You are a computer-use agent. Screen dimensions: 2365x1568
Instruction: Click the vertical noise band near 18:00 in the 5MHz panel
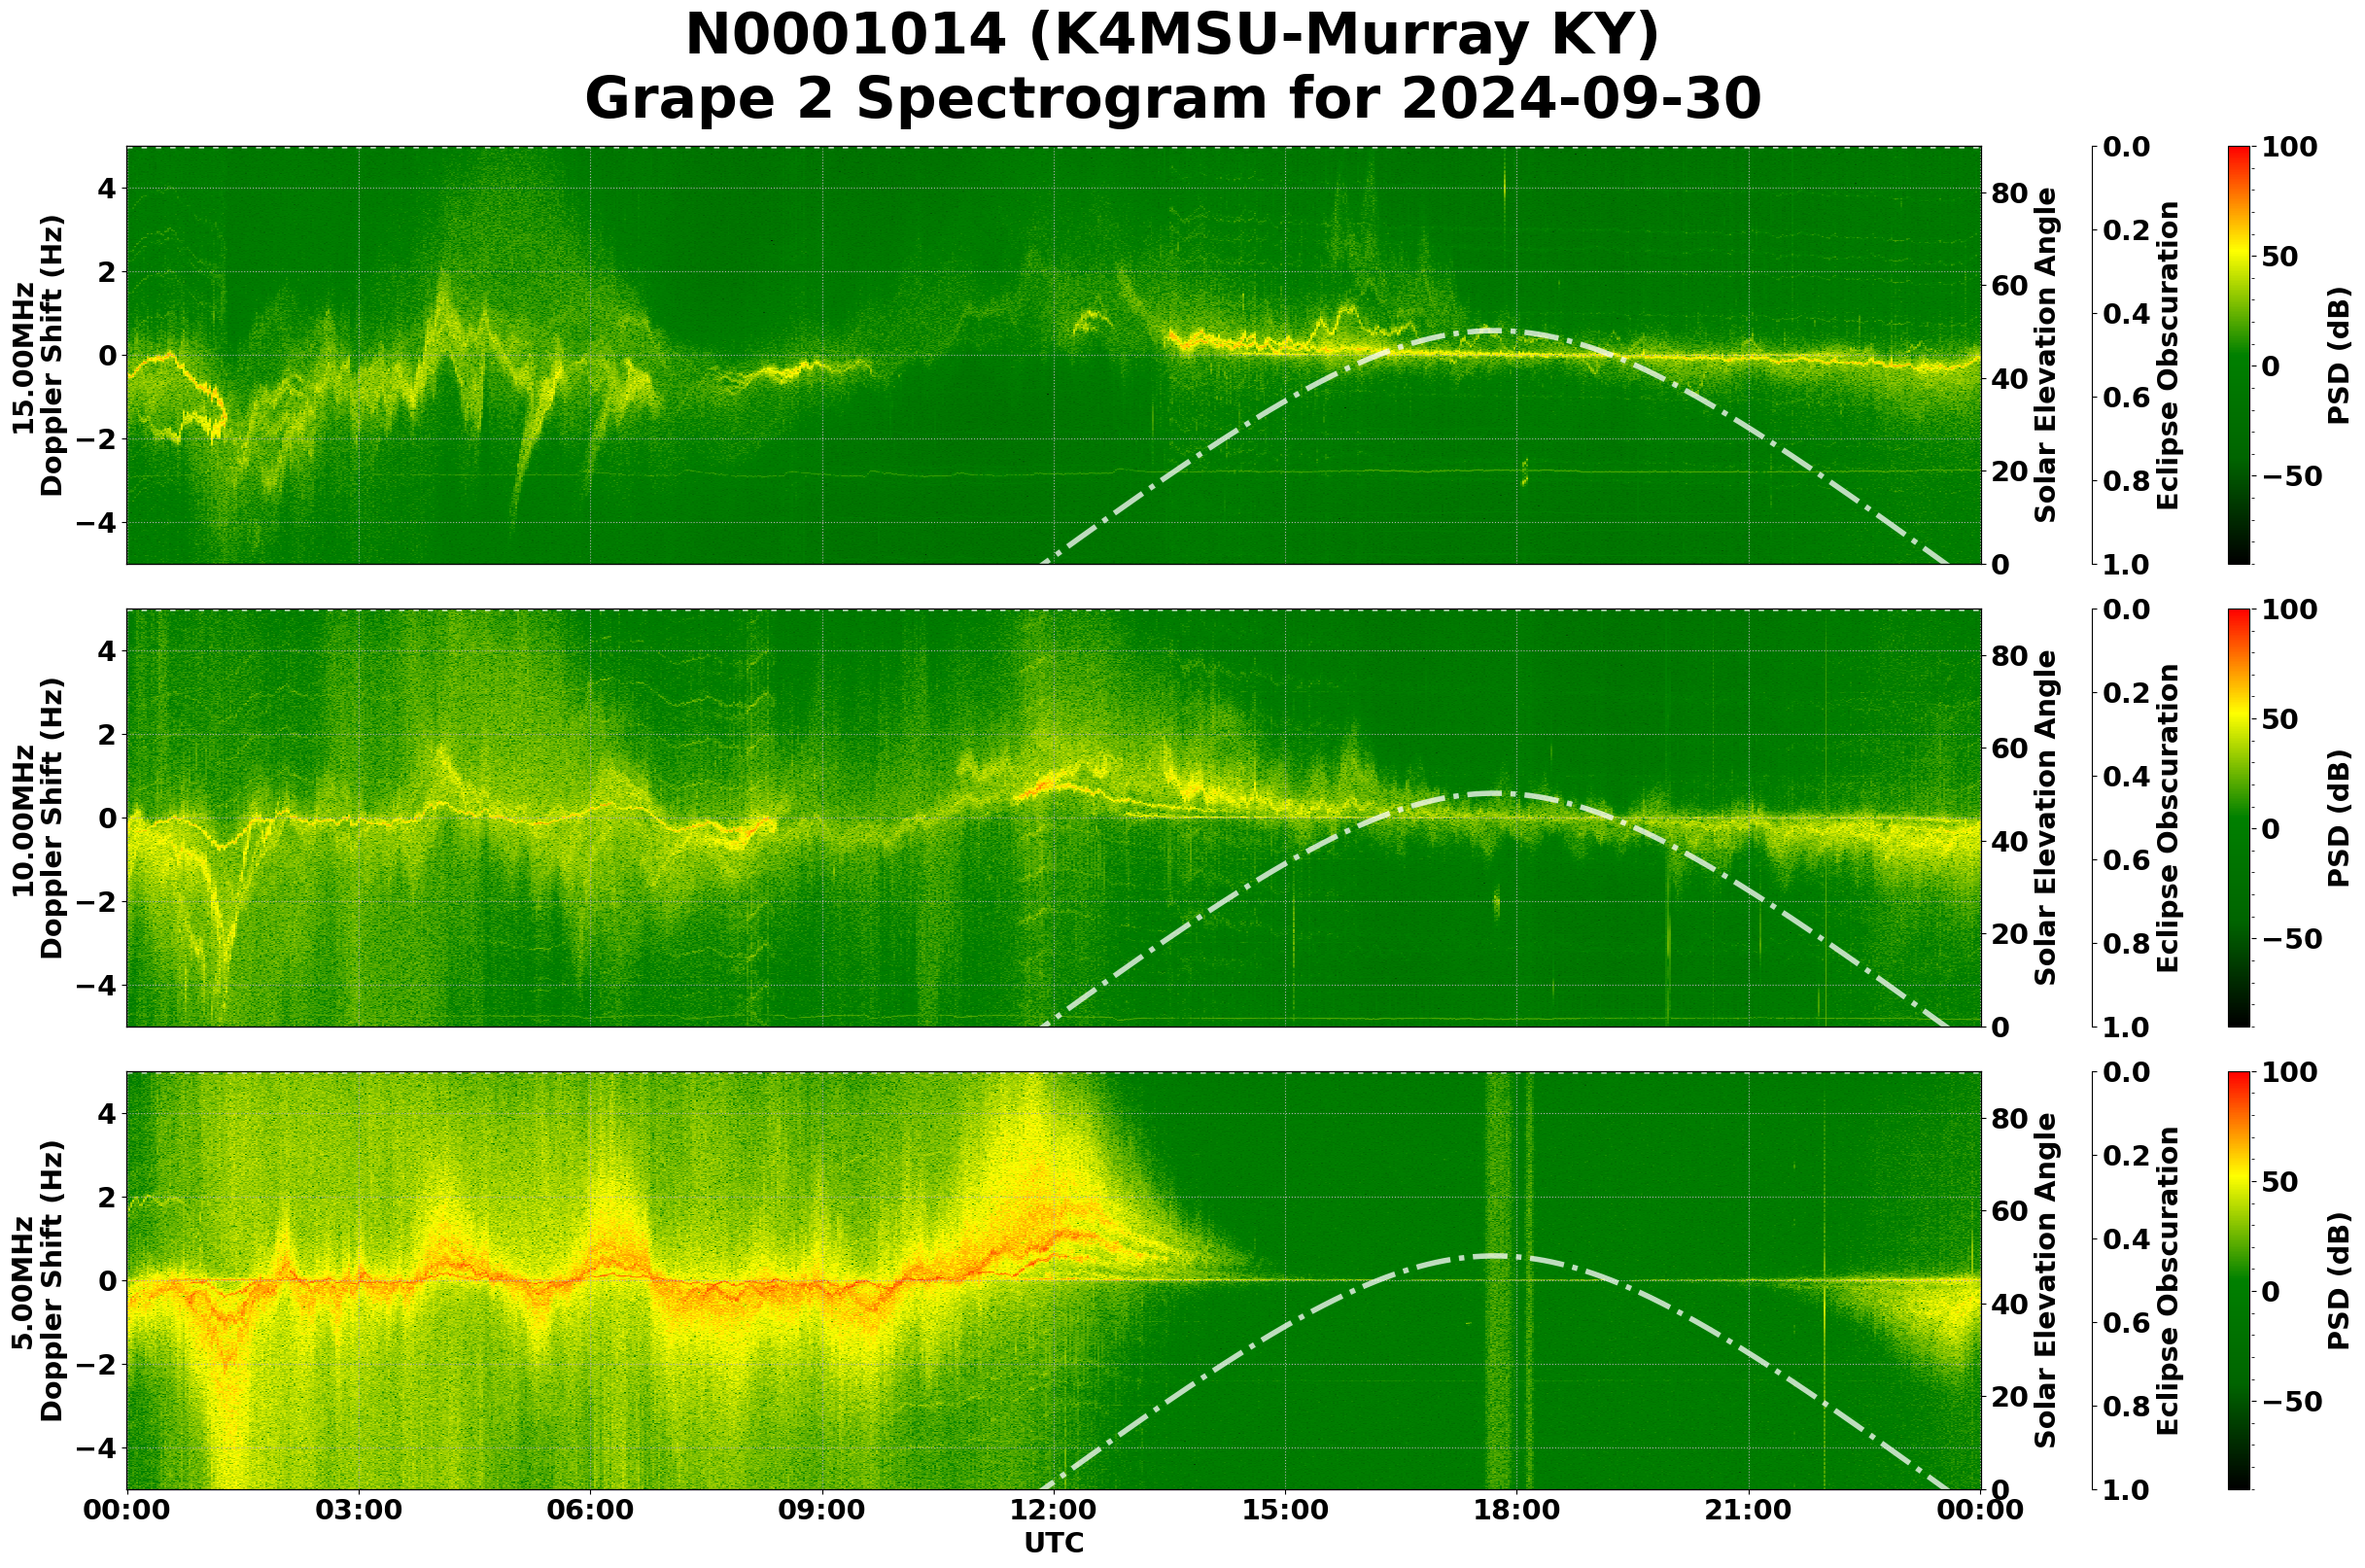[1509, 1280]
